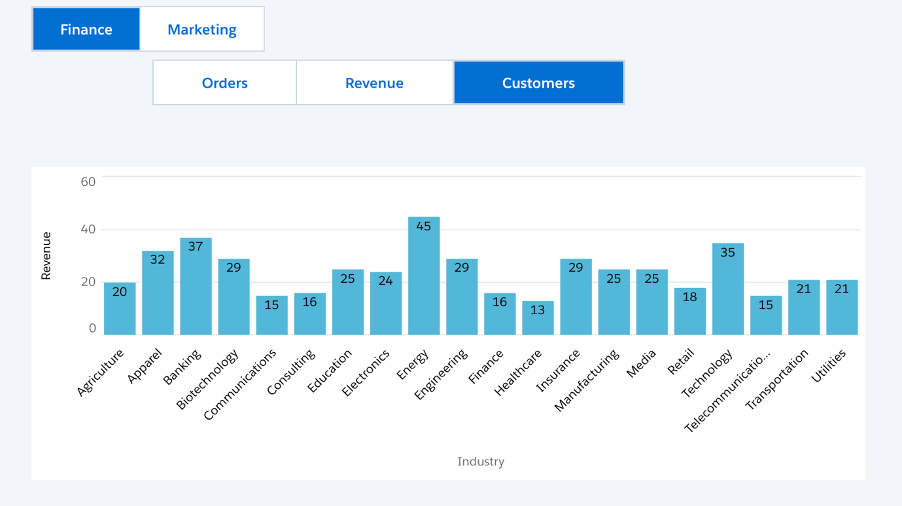This screenshot has width=902, height=506.
Task: Click the Industry x-axis title
Action: click(x=481, y=462)
